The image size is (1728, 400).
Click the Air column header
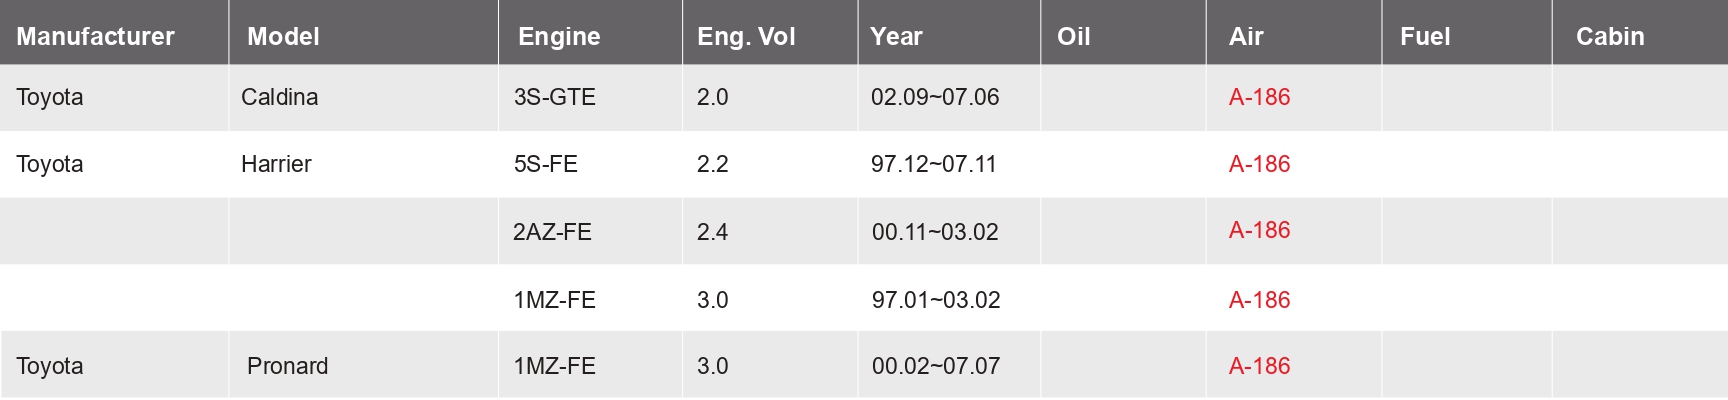pos(1246,37)
